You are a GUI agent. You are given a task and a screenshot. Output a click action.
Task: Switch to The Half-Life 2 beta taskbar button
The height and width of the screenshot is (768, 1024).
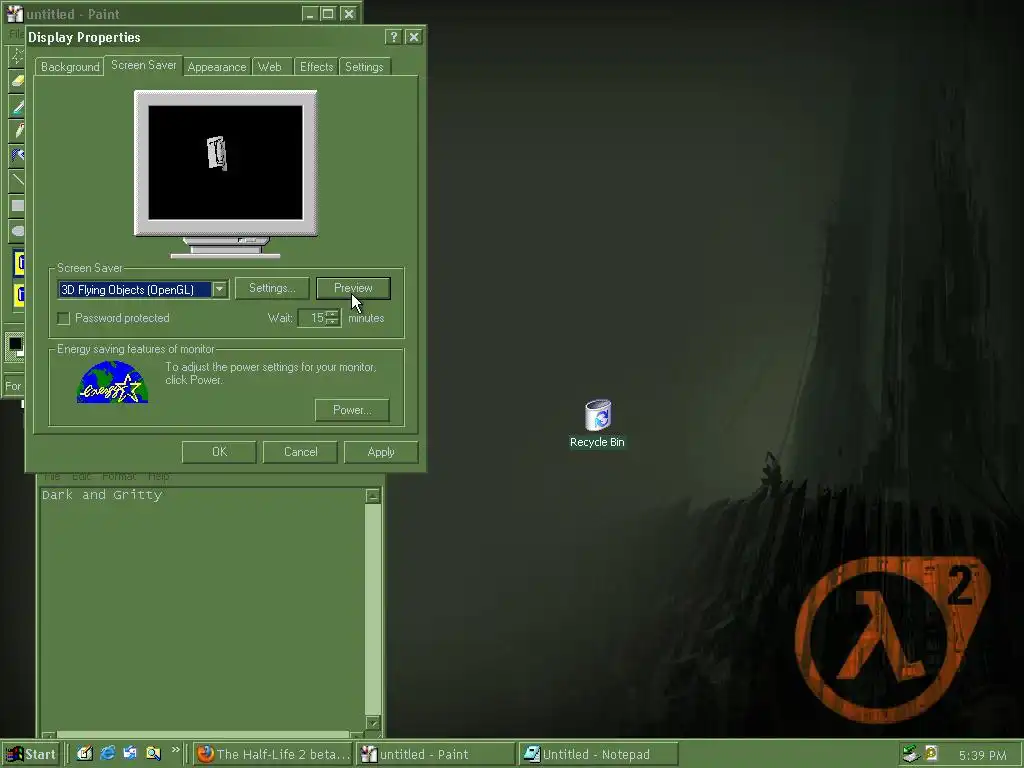[273, 754]
